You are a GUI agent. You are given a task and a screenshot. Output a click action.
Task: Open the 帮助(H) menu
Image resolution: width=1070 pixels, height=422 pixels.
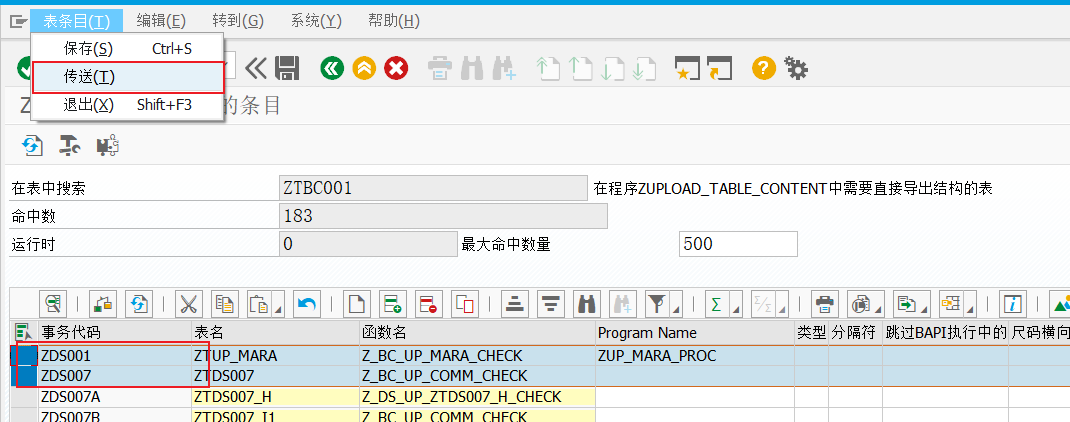(394, 21)
